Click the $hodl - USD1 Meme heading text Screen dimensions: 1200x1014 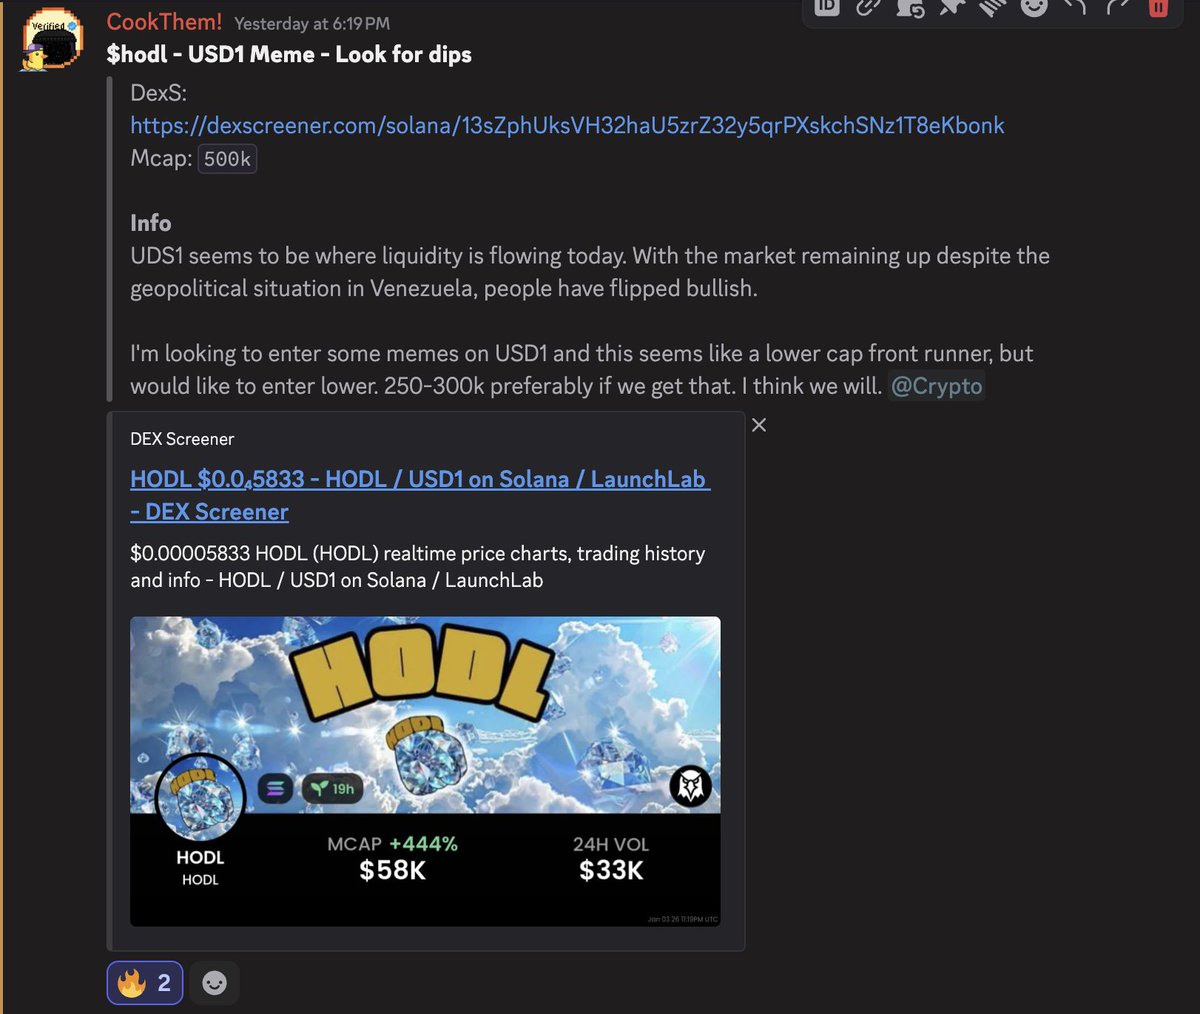tap(289, 55)
